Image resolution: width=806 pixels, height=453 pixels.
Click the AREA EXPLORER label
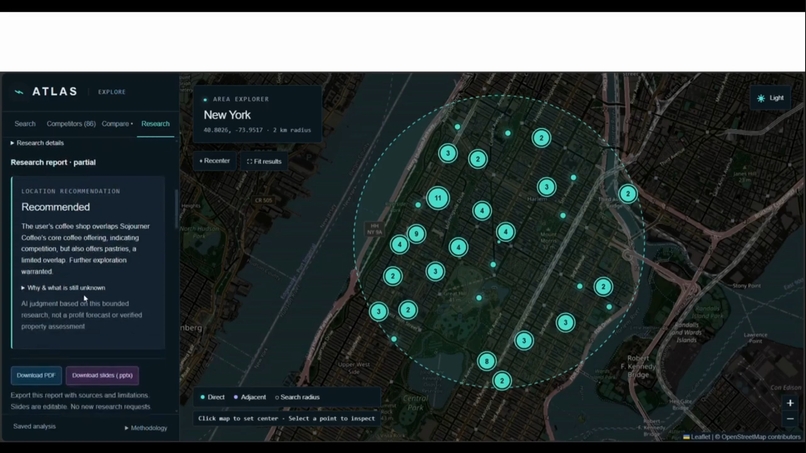click(241, 99)
